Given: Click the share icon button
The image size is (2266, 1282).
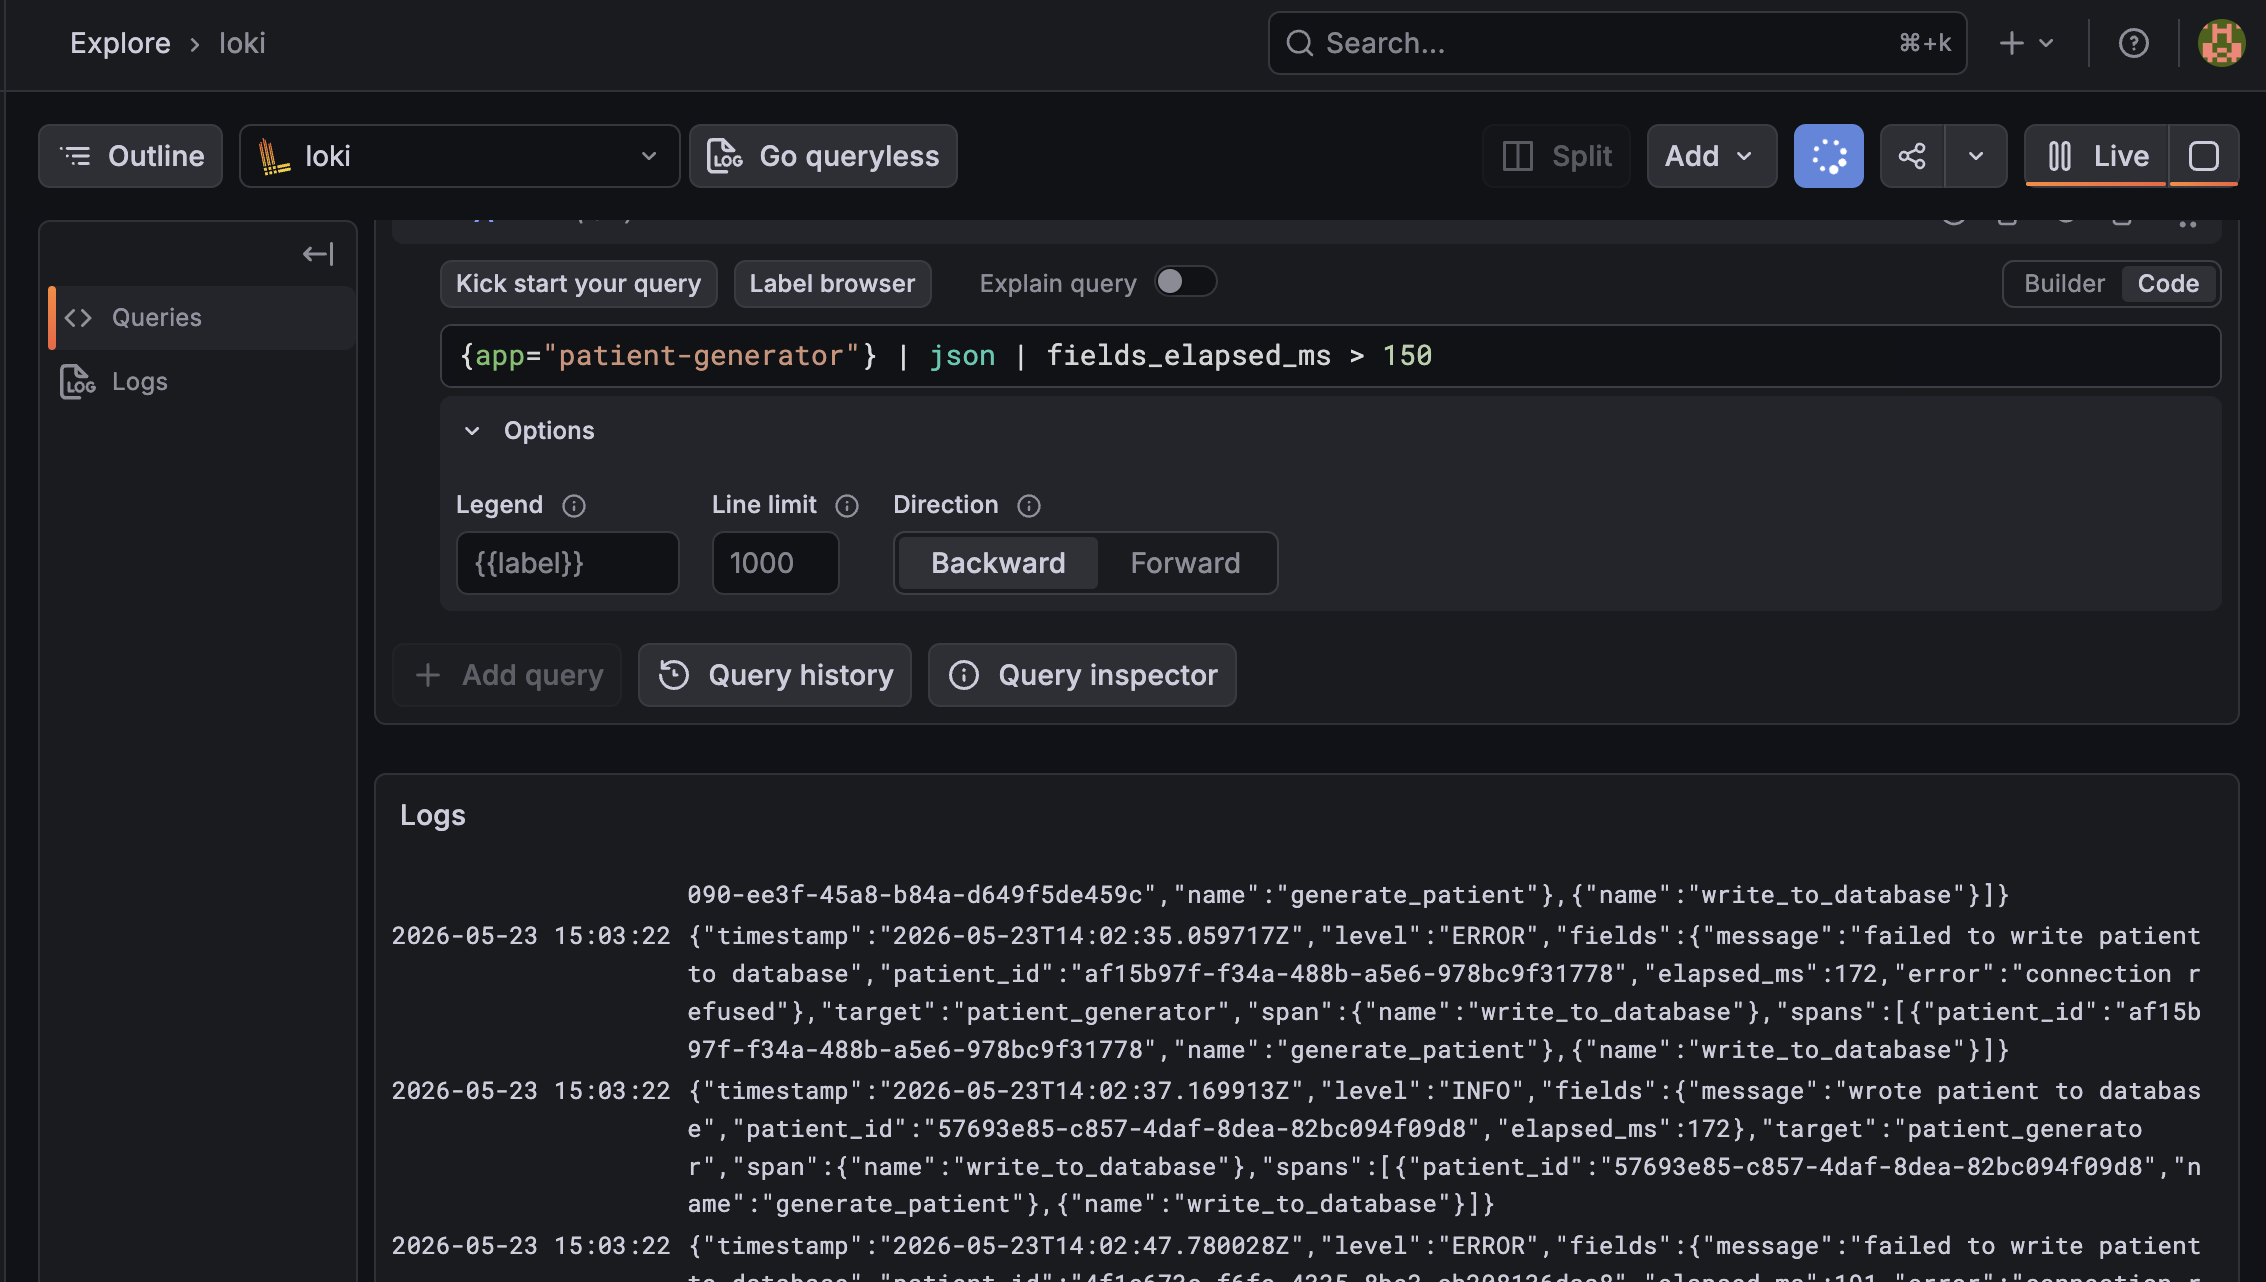Looking at the screenshot, I should click(1912, 156).
